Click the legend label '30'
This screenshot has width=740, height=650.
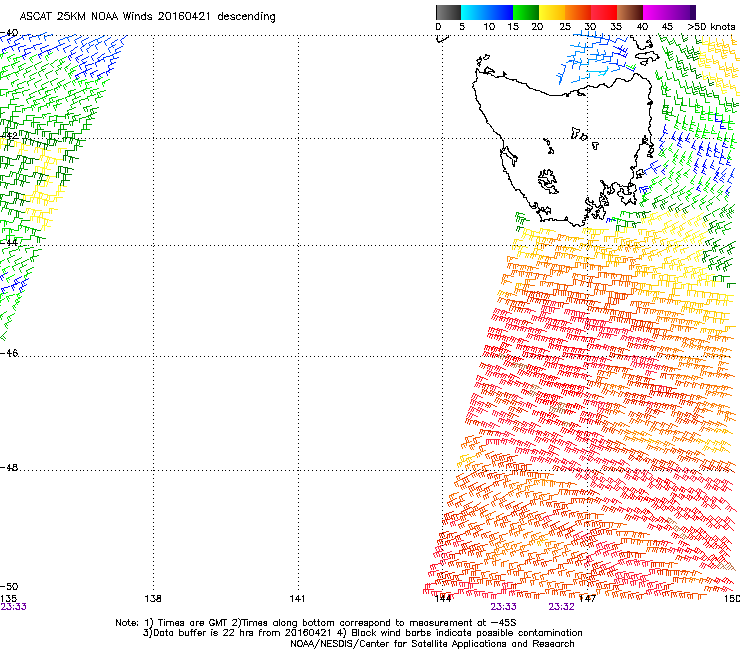pyautogui.click(x=590, y=27)
